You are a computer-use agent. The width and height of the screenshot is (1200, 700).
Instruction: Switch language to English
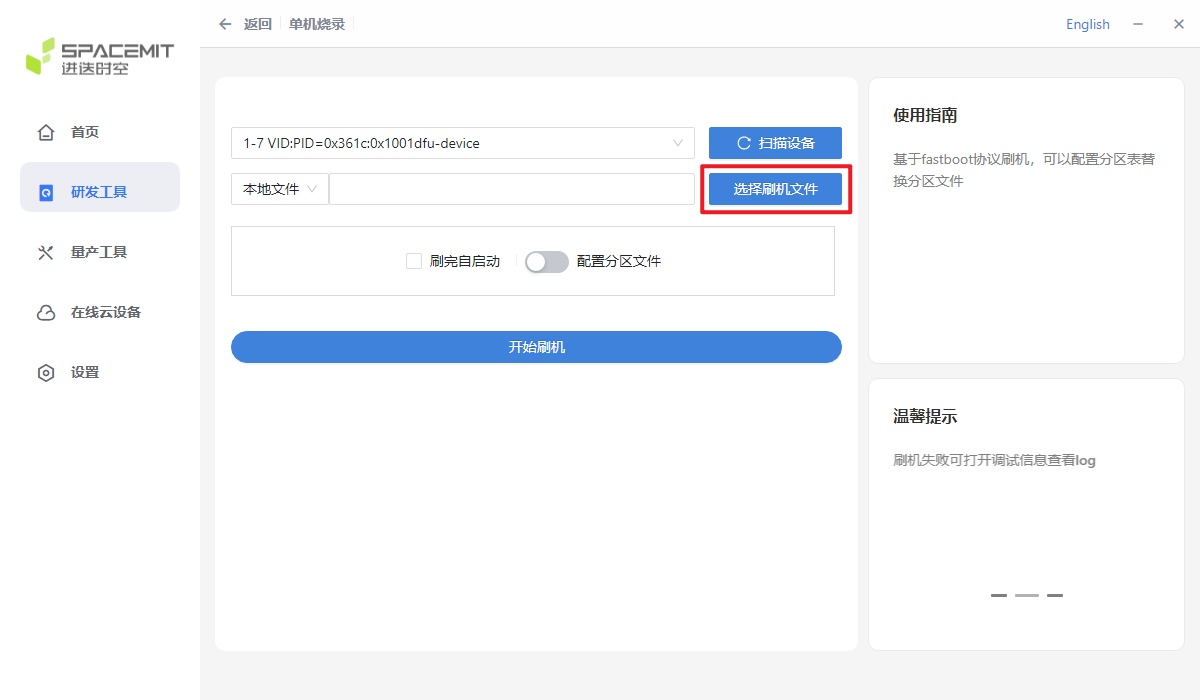tap(1088, 24)
